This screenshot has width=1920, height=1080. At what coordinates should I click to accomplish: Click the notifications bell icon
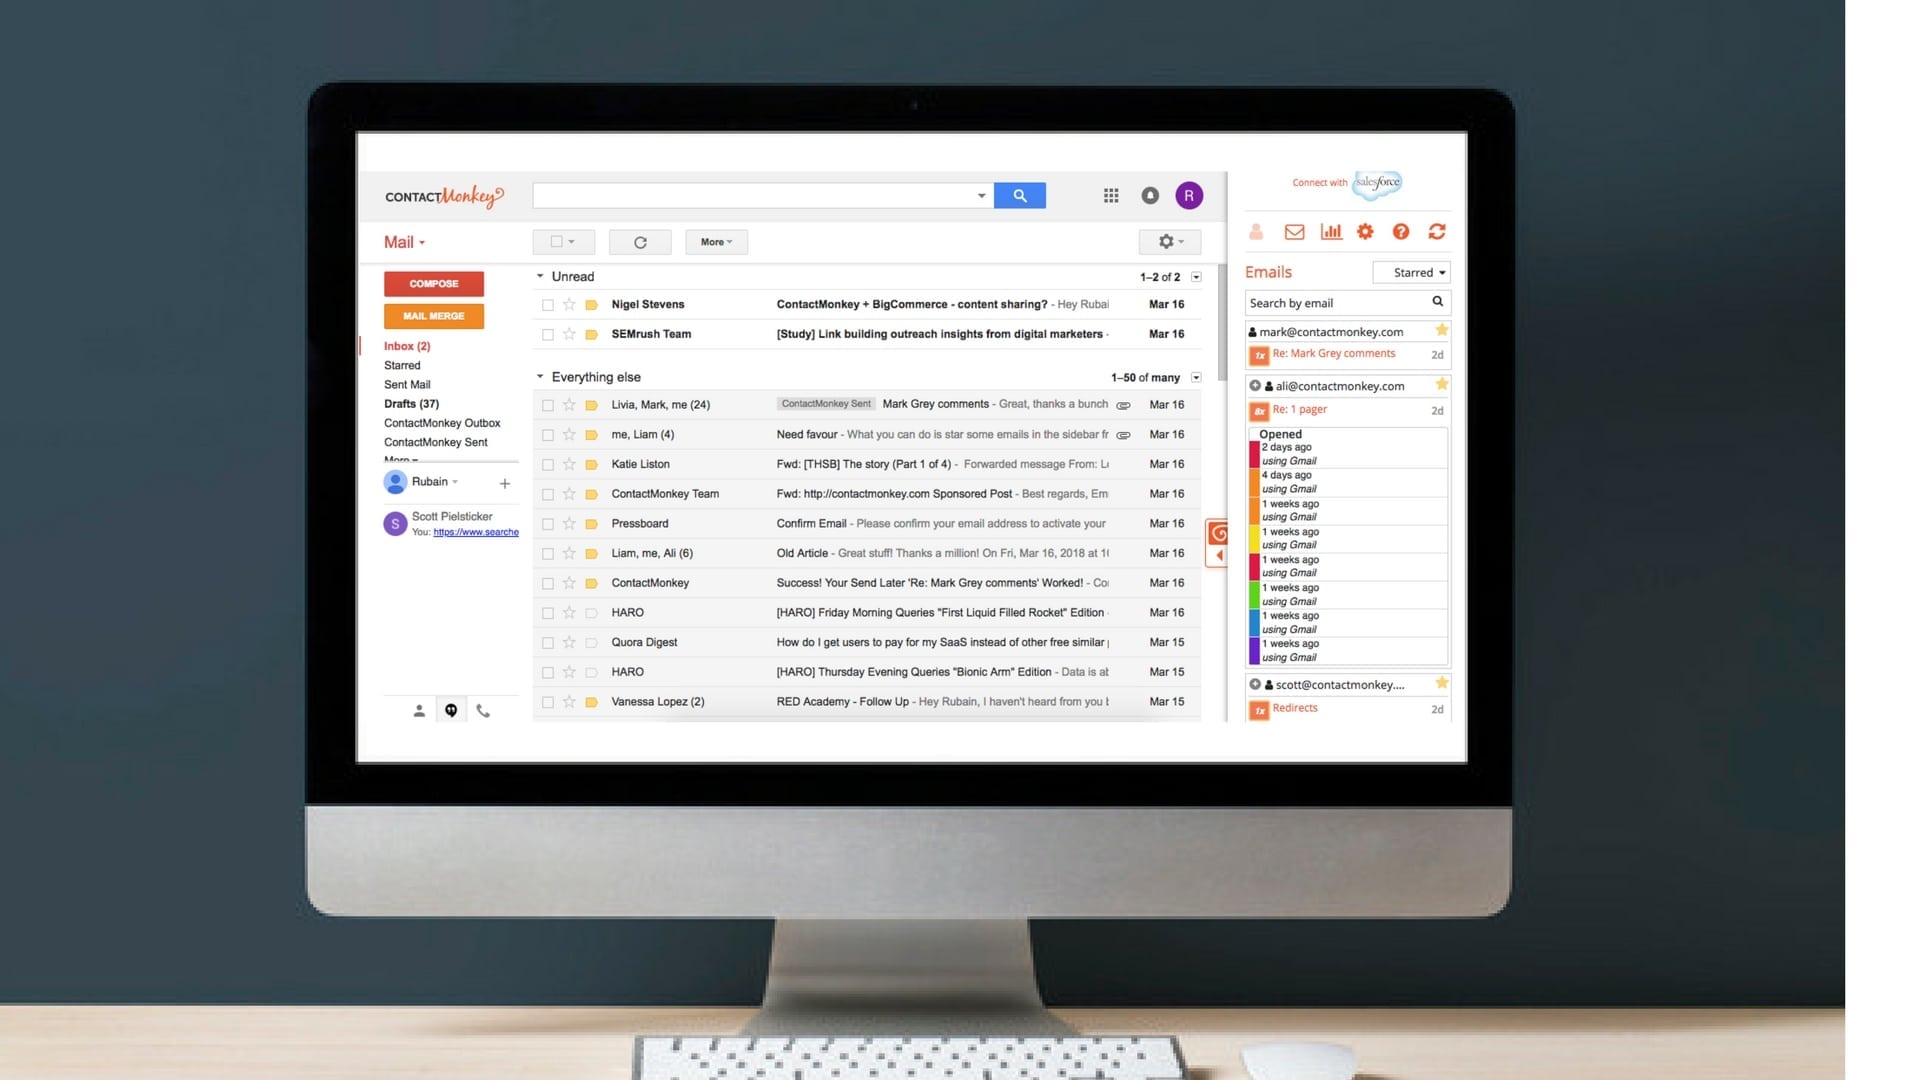pyautogui.click(x=1149, y=195)
